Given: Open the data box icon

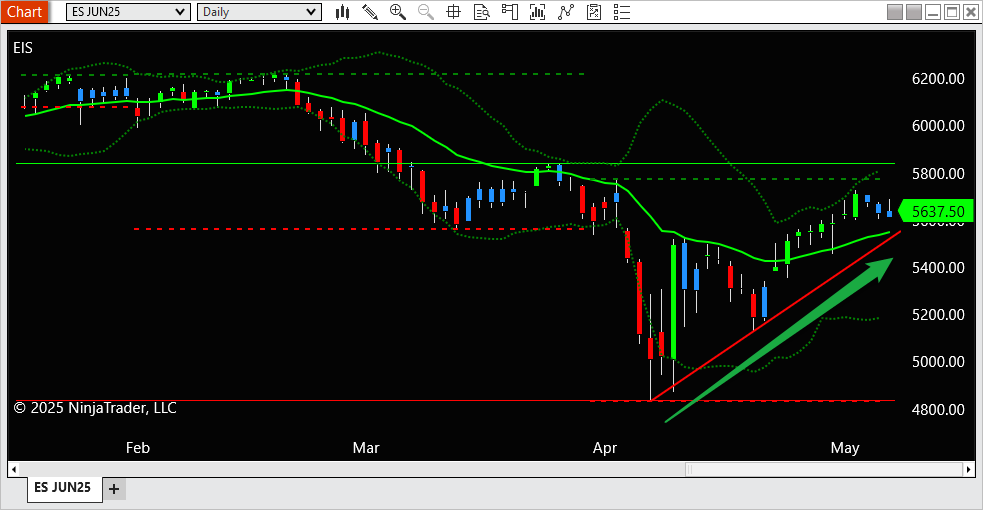Looking at the screenshot, I should (x=481, y=12).
